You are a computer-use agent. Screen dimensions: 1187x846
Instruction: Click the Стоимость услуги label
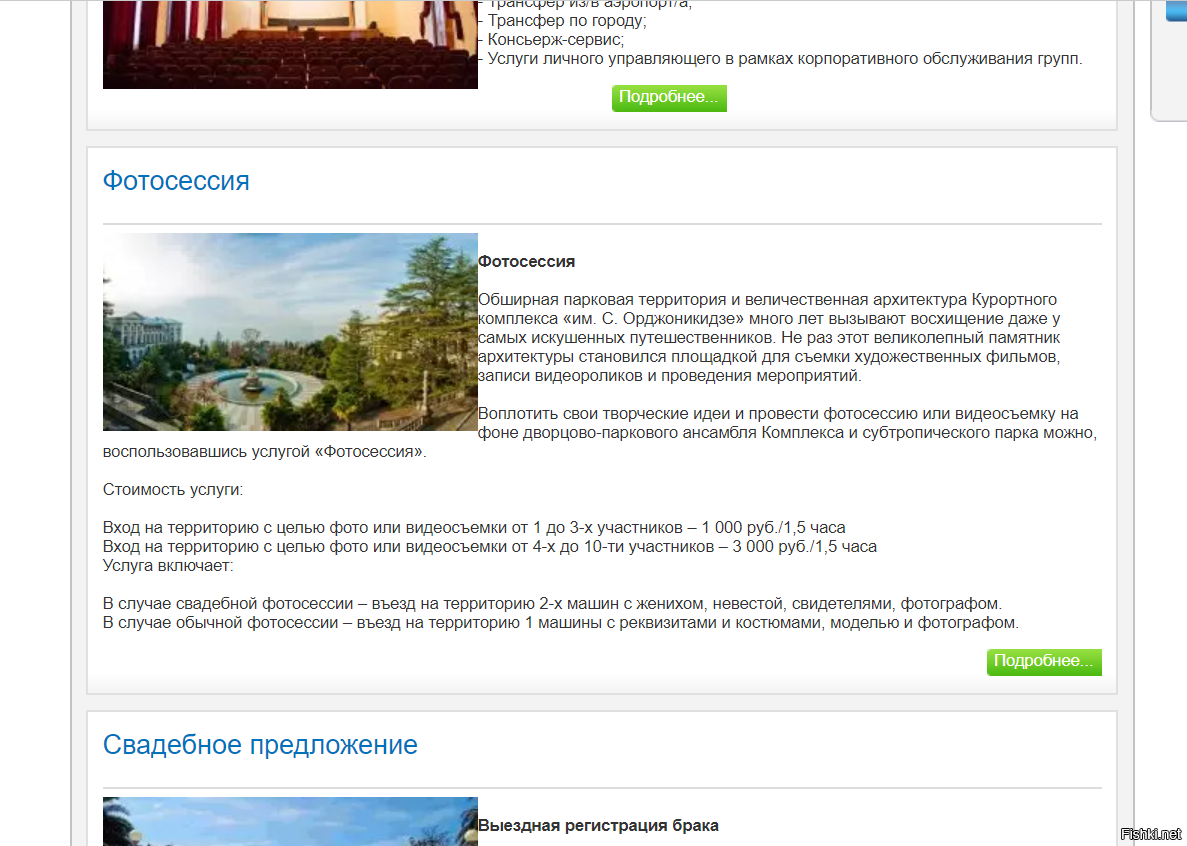point(173,490)
